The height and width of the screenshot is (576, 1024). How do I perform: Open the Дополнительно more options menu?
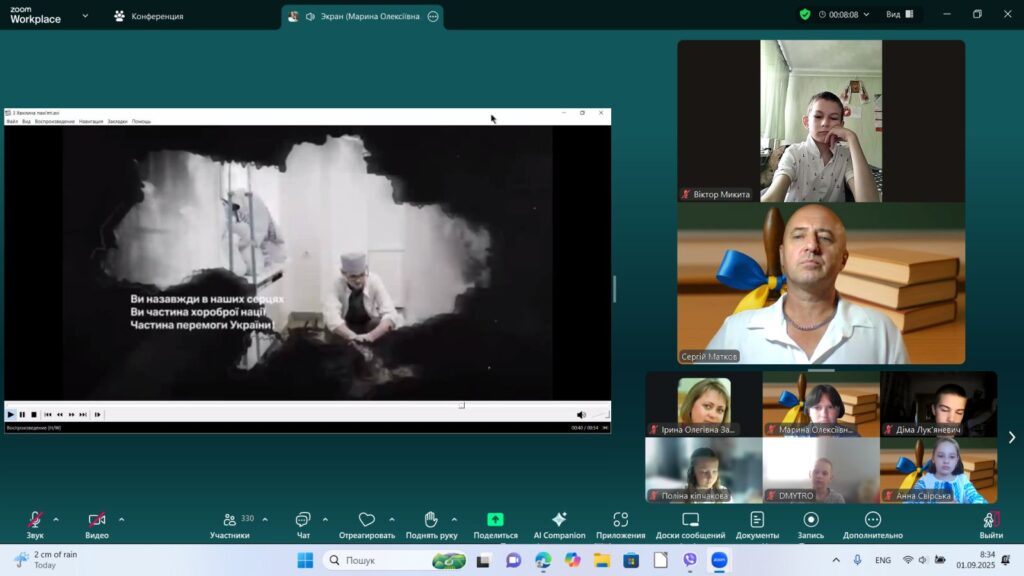coord(873,525)
